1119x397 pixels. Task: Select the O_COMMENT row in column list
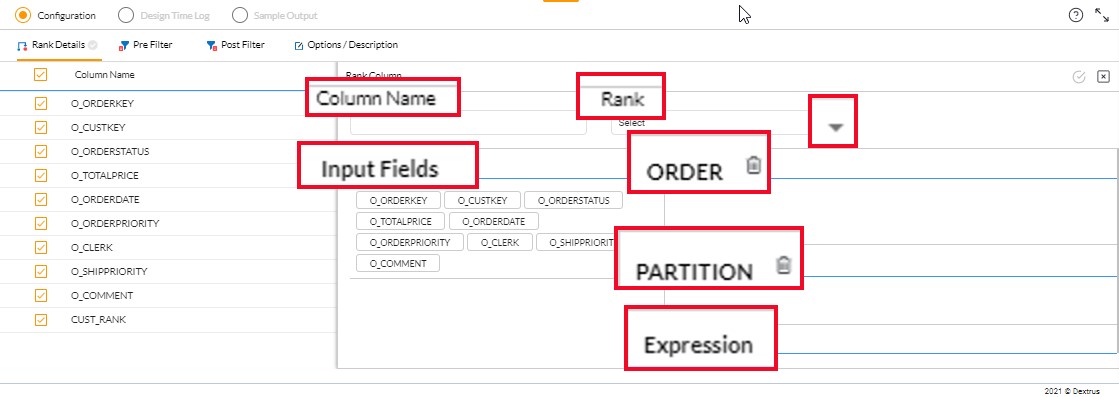[x=168, y=296]
